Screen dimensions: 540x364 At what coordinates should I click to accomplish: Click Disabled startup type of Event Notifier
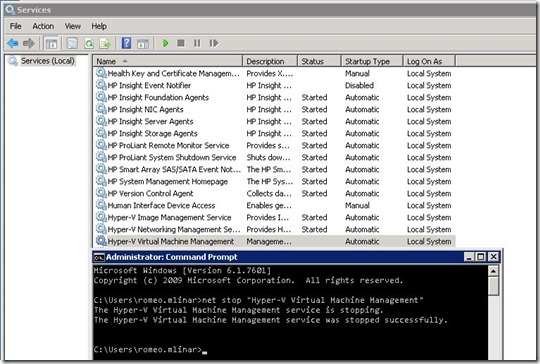(x=359, y=85)
